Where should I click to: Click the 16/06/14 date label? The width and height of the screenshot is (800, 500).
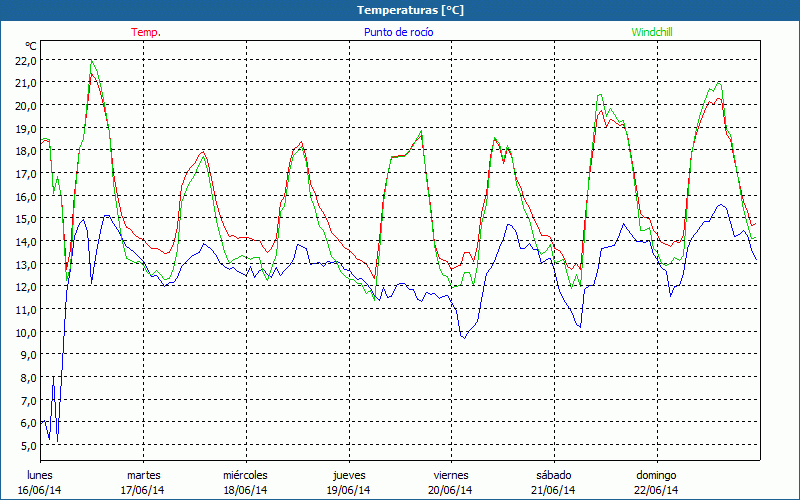40,490
